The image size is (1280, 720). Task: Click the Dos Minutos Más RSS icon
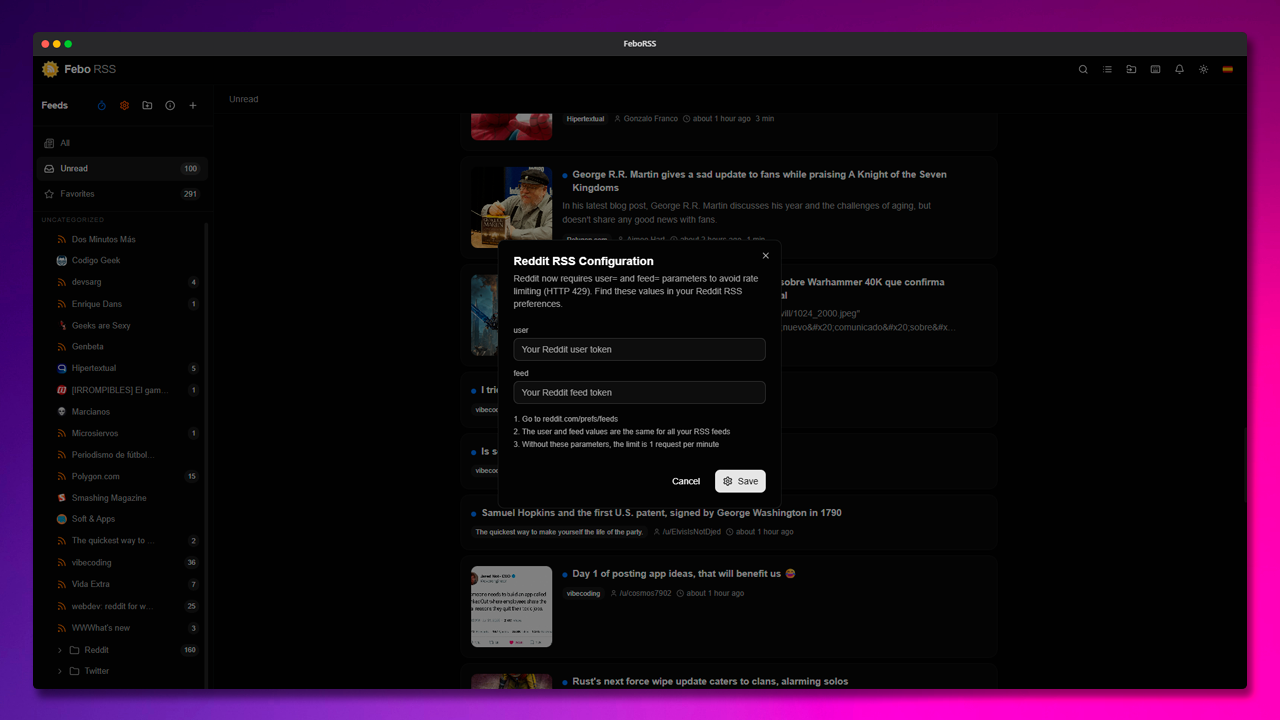tap(62, 240)
